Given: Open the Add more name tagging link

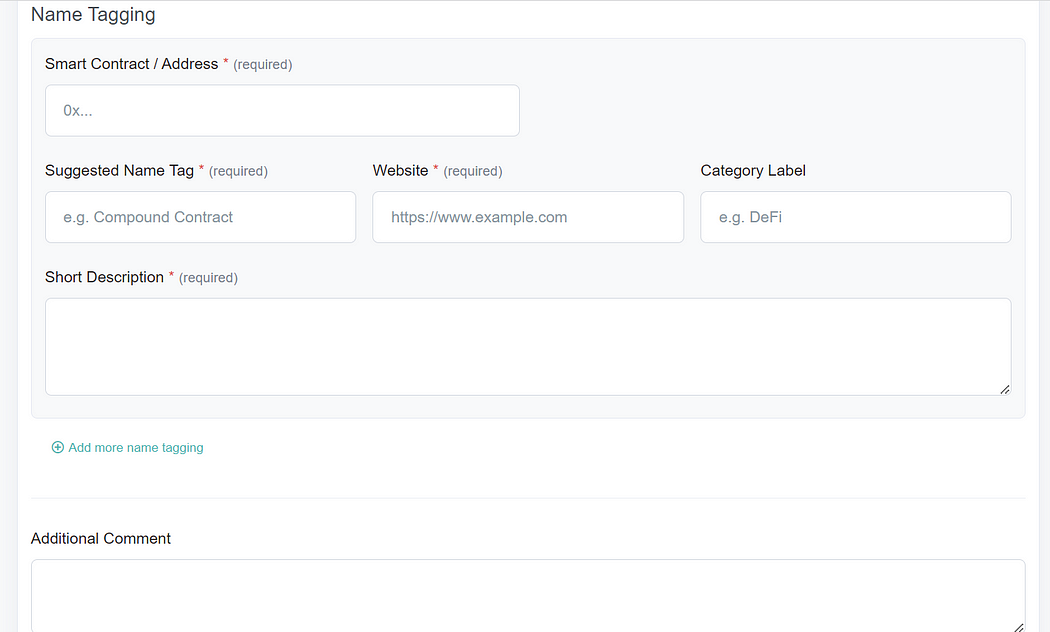Looking at the screenshot, I should tap(135, 448).
